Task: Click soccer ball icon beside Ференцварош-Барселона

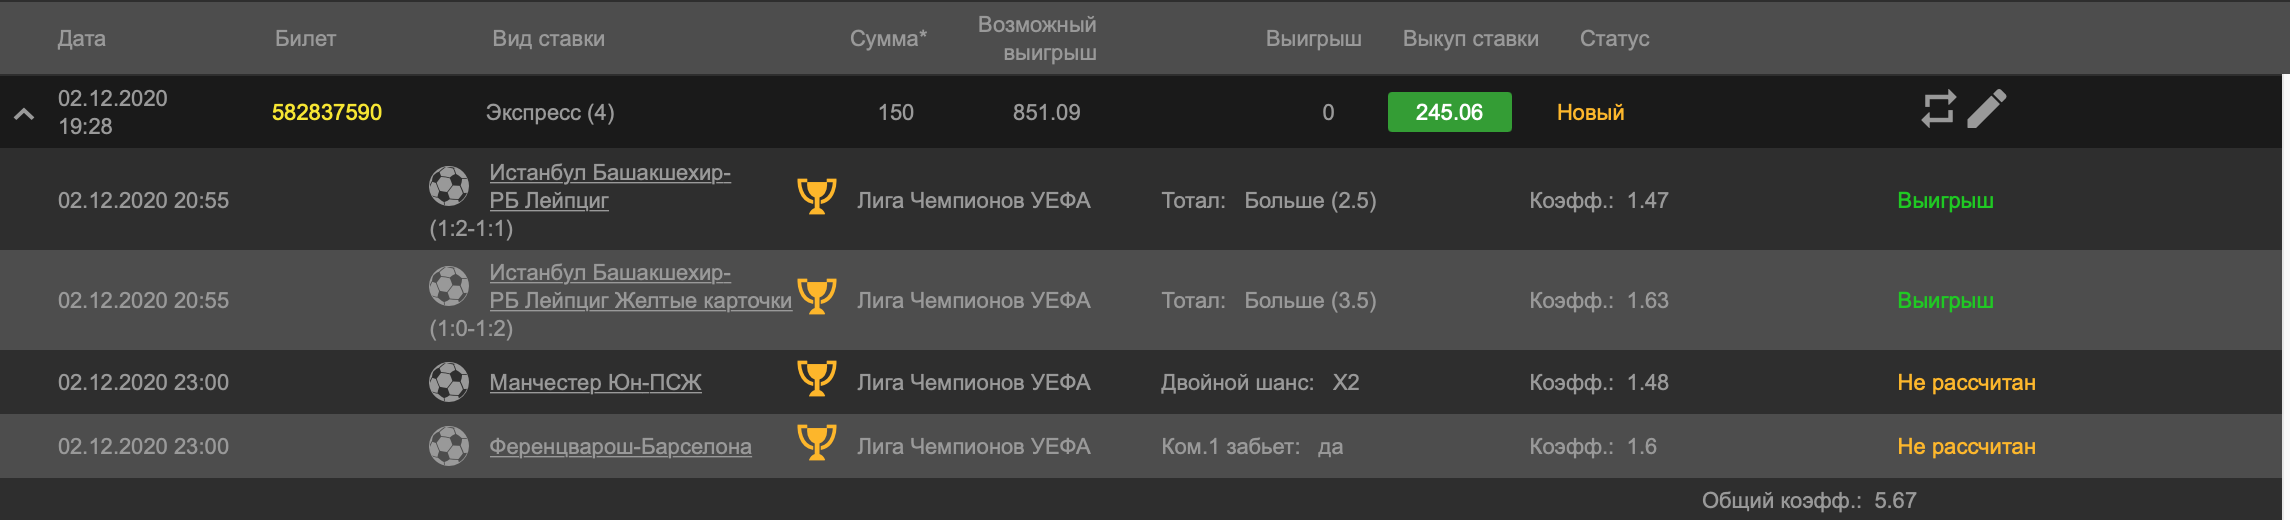Action: tap(449, 446)
